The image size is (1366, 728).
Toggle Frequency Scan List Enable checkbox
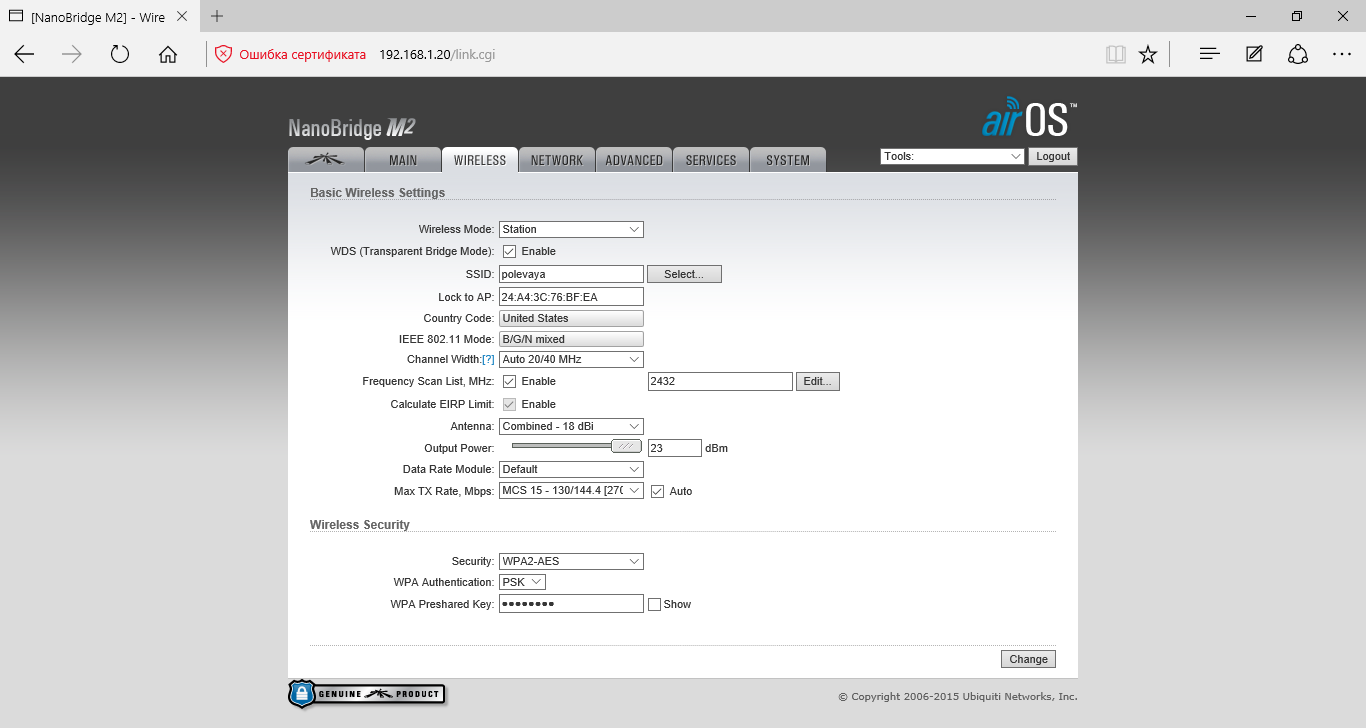click(x=509, y=381)
